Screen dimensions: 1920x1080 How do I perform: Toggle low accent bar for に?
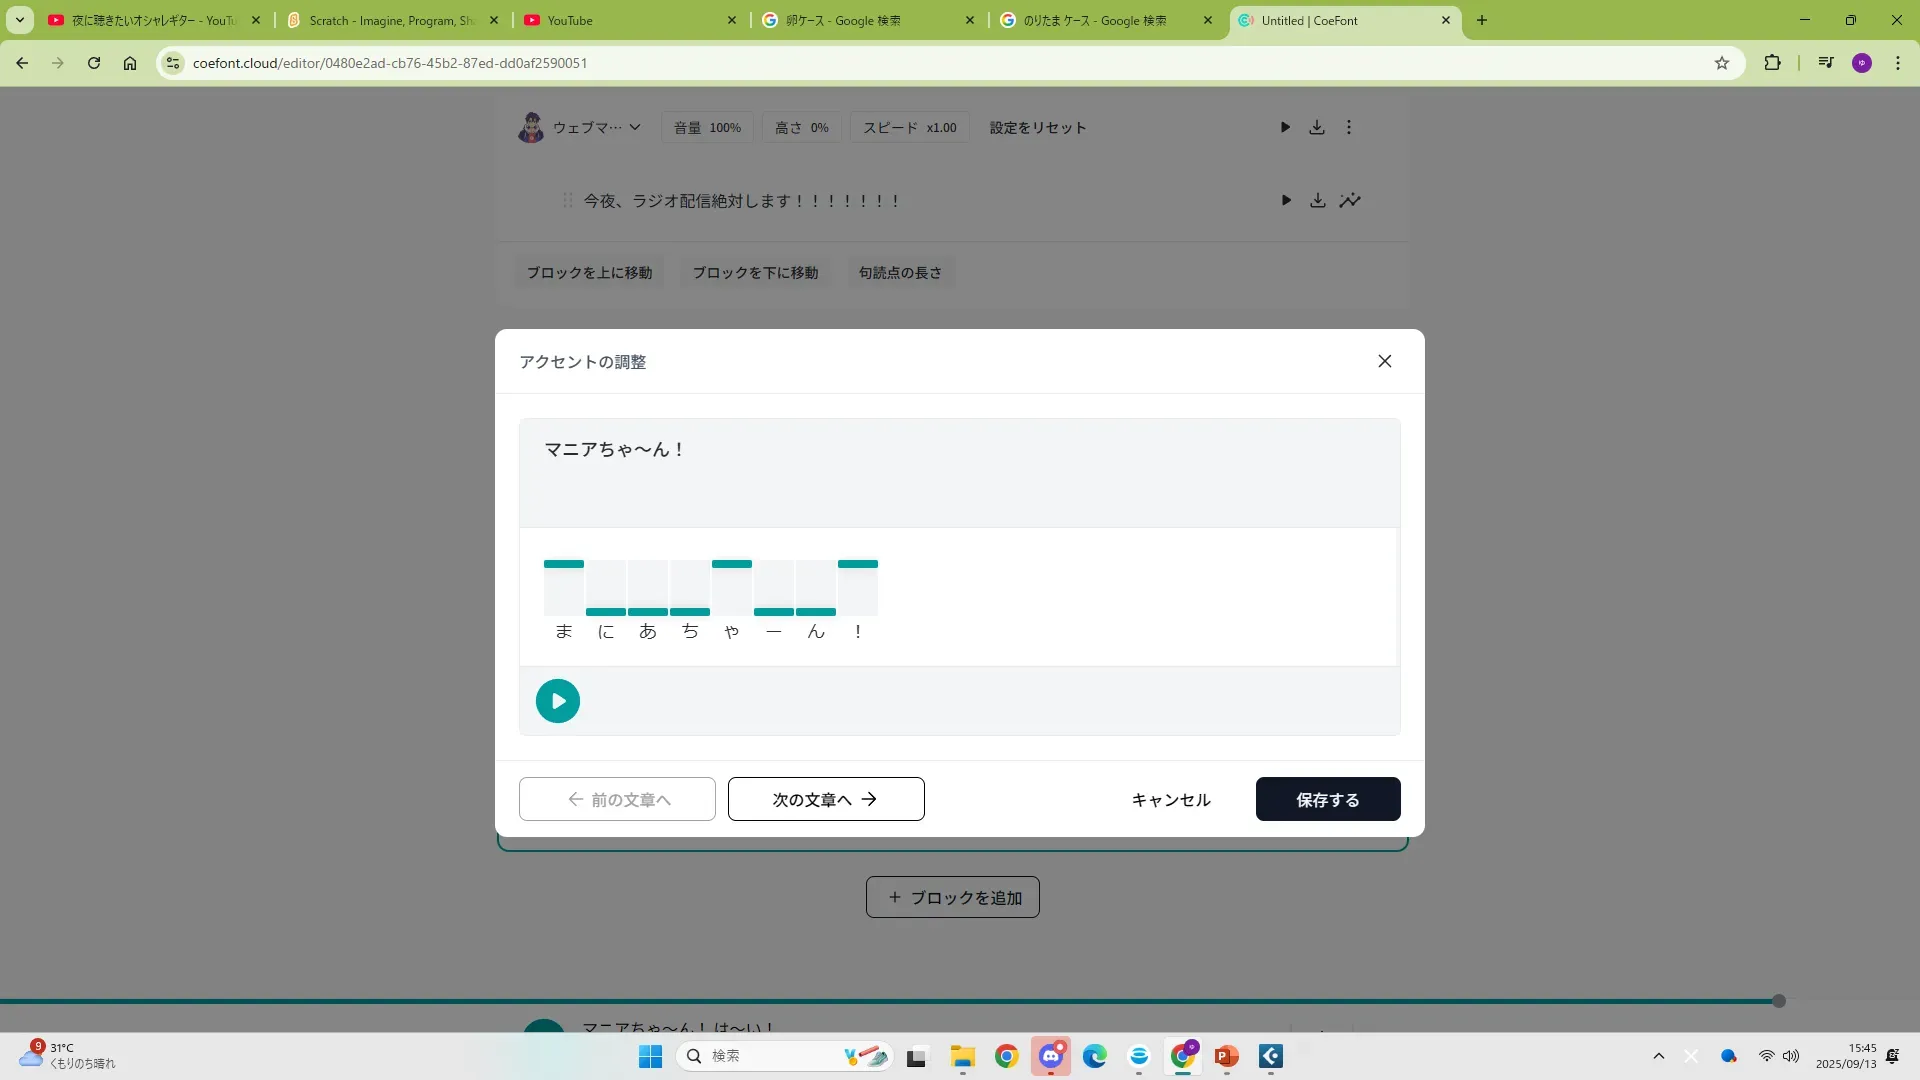point(606,611)
